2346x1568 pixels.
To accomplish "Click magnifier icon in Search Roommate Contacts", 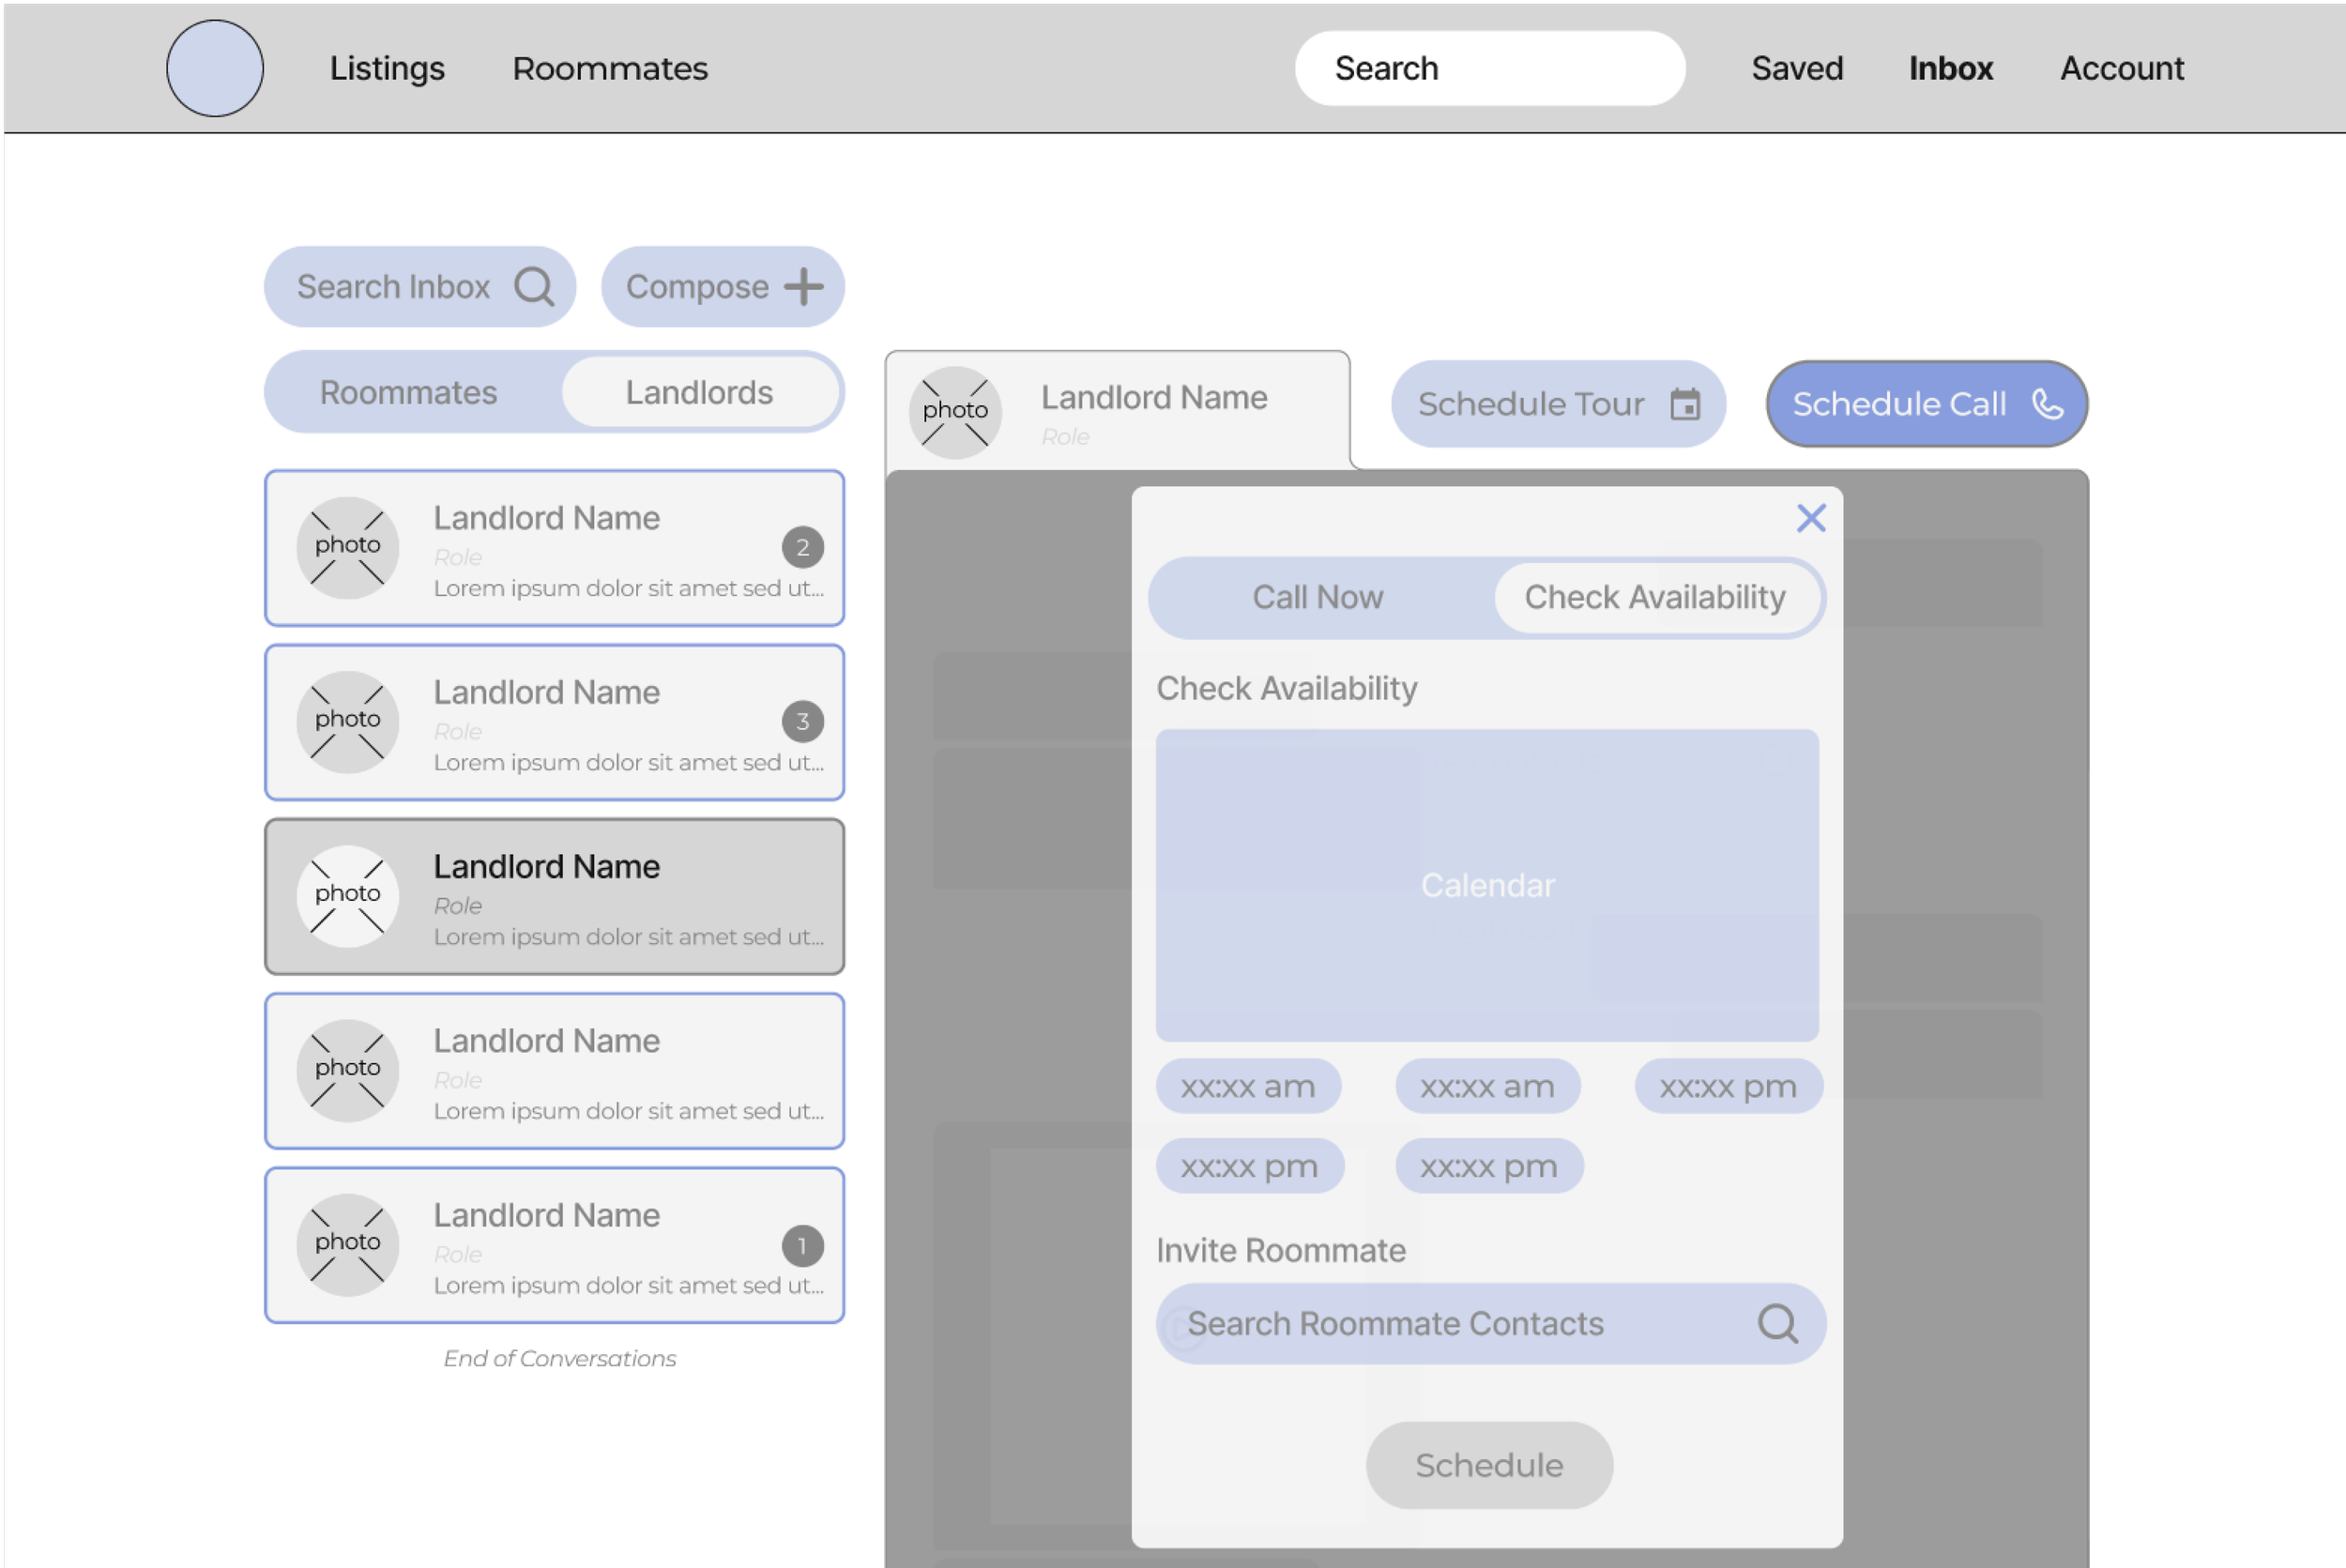I will 1777,1323.
